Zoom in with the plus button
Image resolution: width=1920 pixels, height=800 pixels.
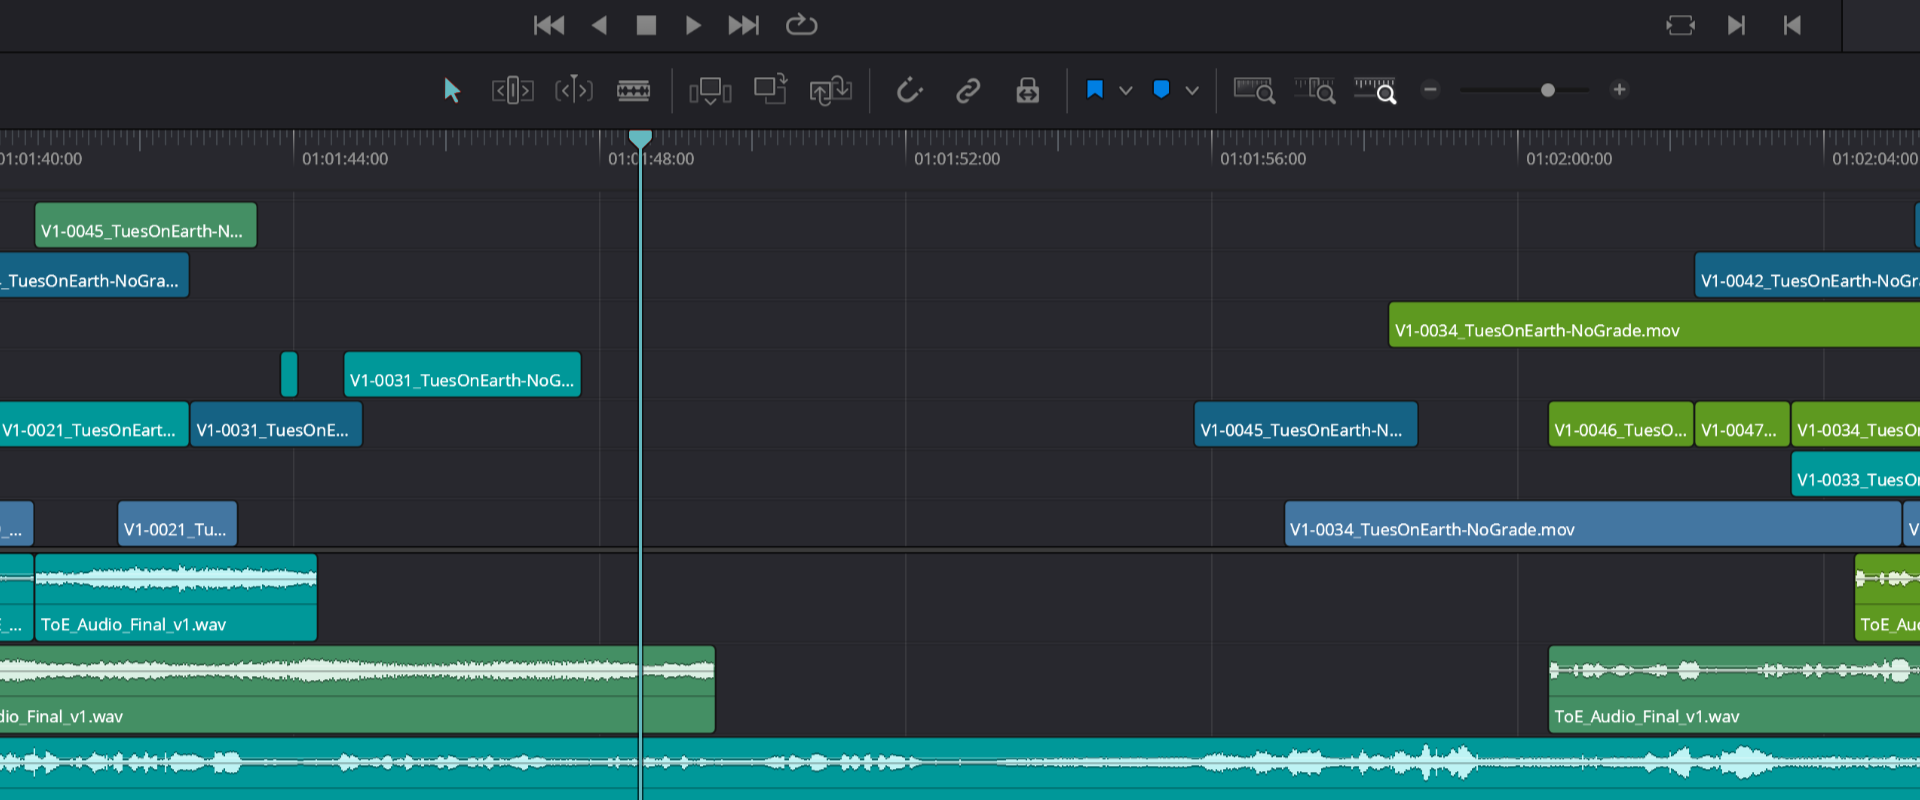coord(1619,90)
